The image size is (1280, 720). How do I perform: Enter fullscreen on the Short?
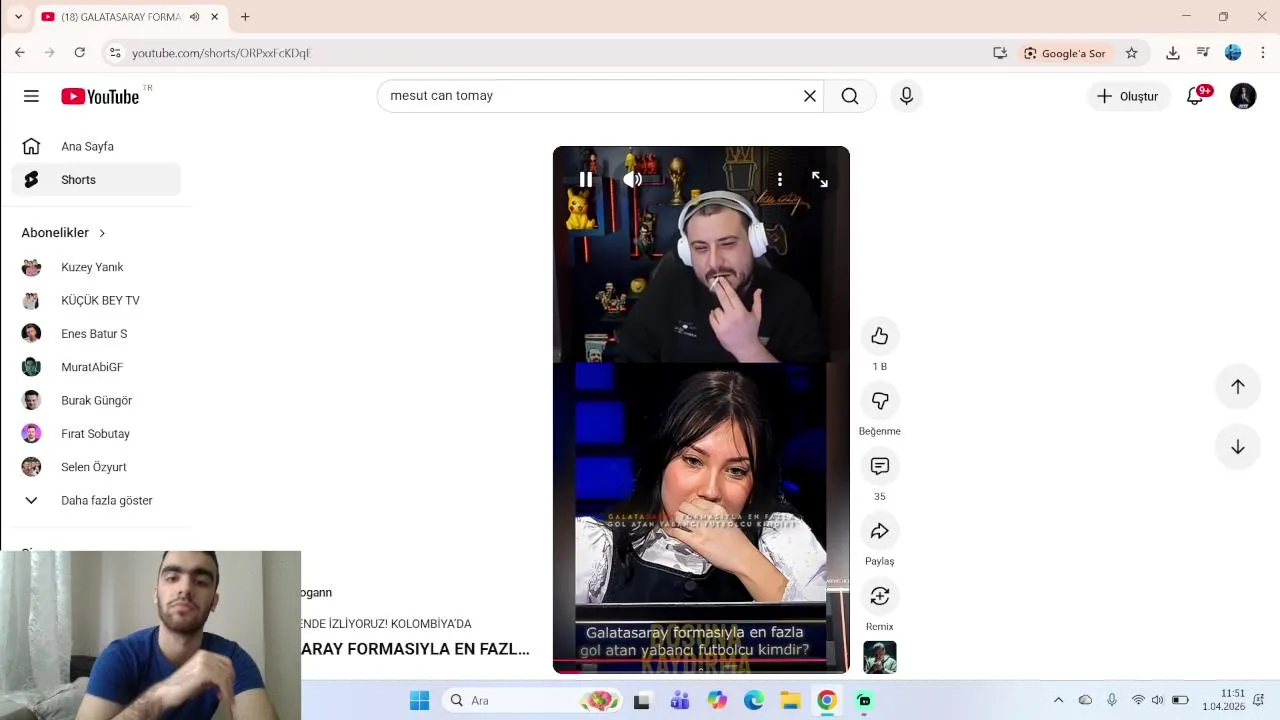click(820, 180)
